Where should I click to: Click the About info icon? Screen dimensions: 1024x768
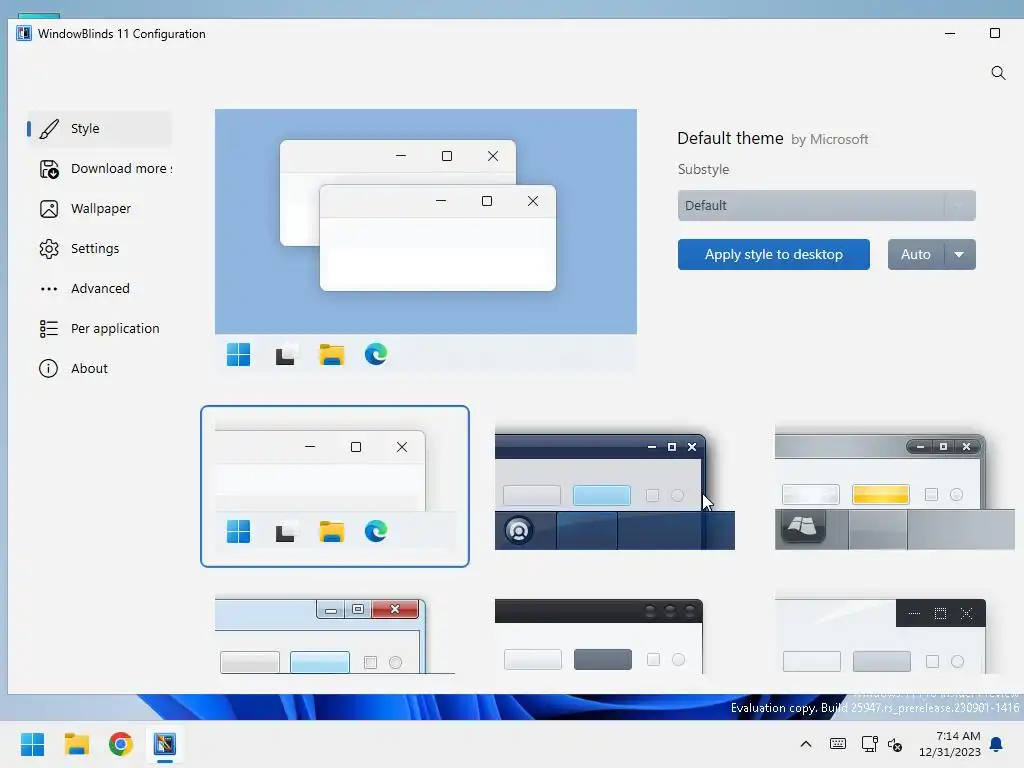[x=48, y=368]
